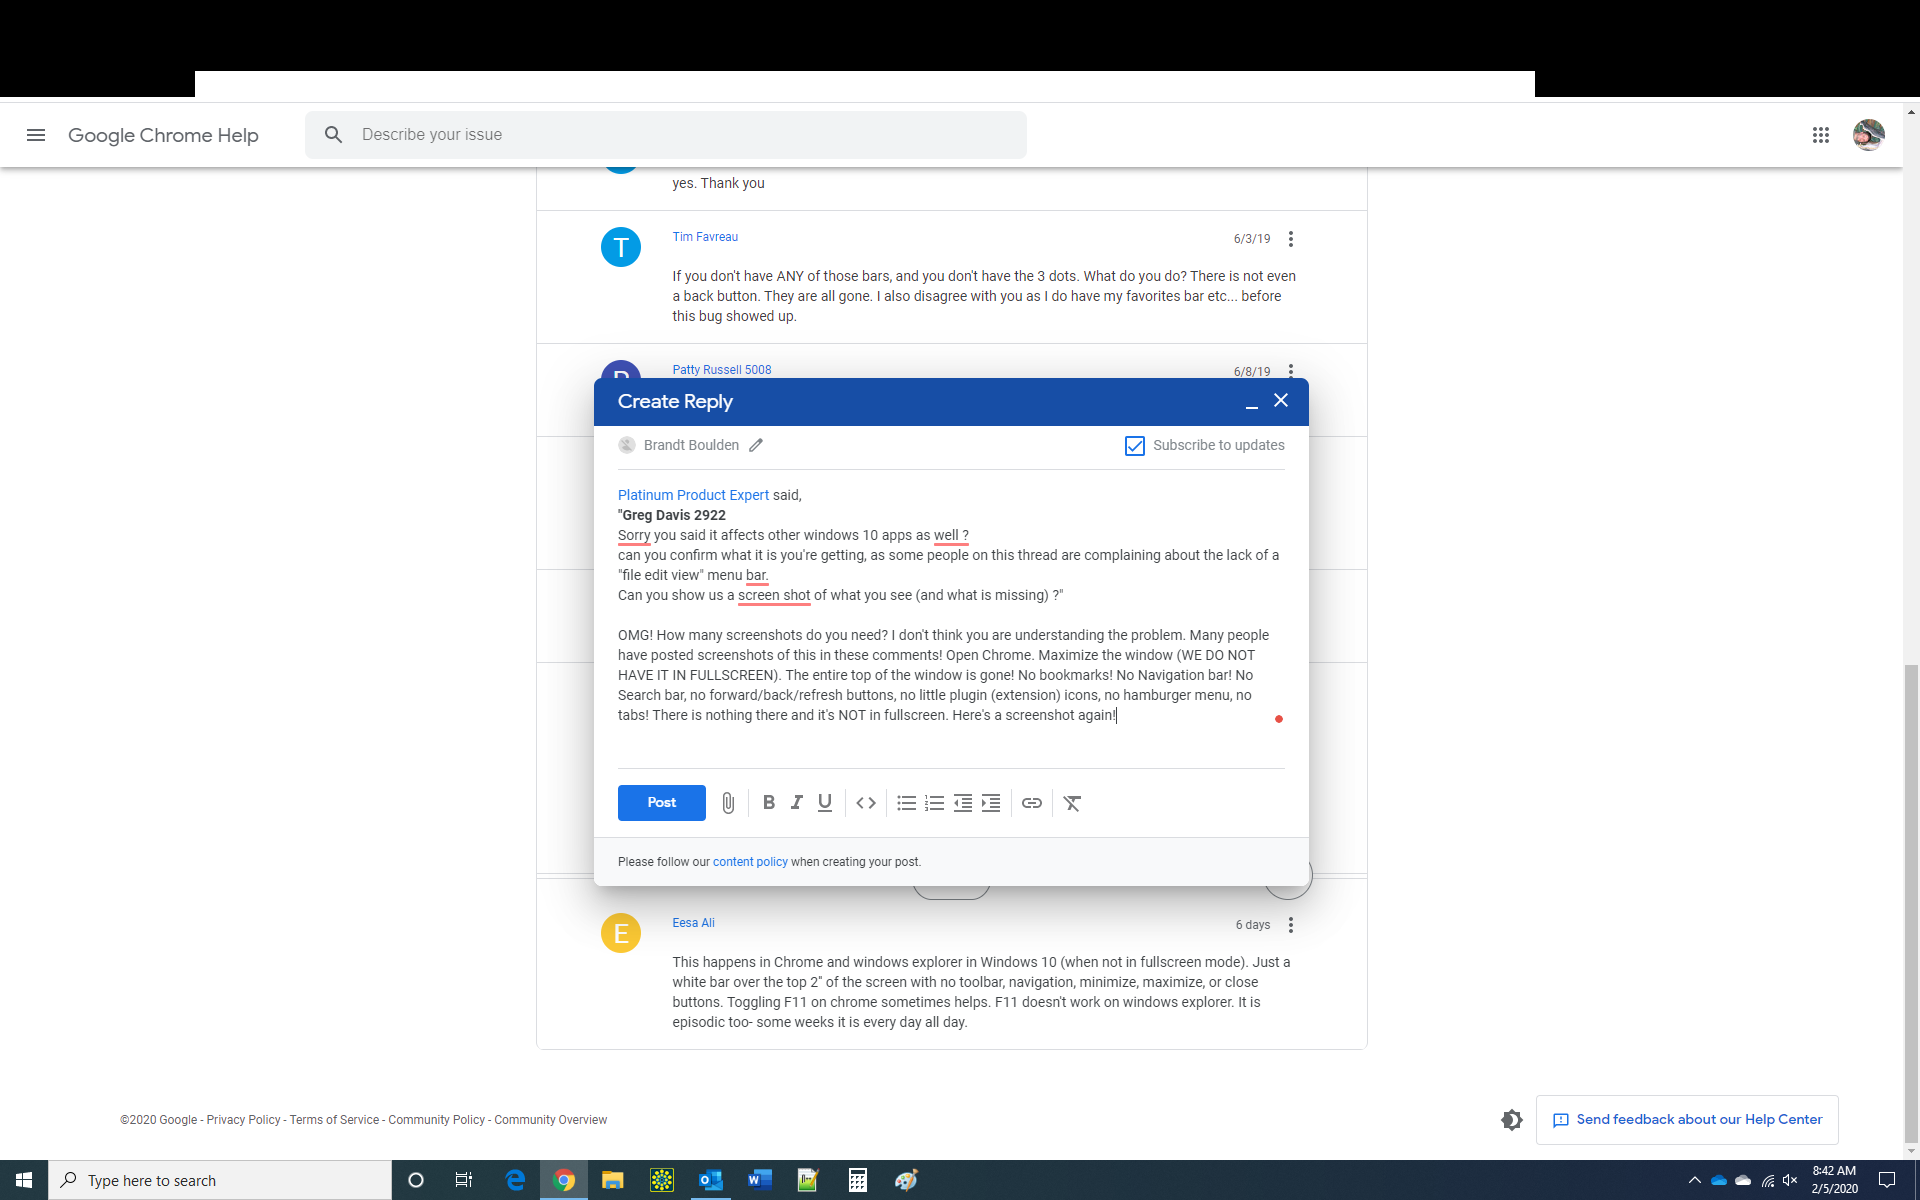Image resolution: width=1920 pixels, height=1200 pixels.
Task: Toggle italic formatting in reply editor
Action: pos(796,803)
